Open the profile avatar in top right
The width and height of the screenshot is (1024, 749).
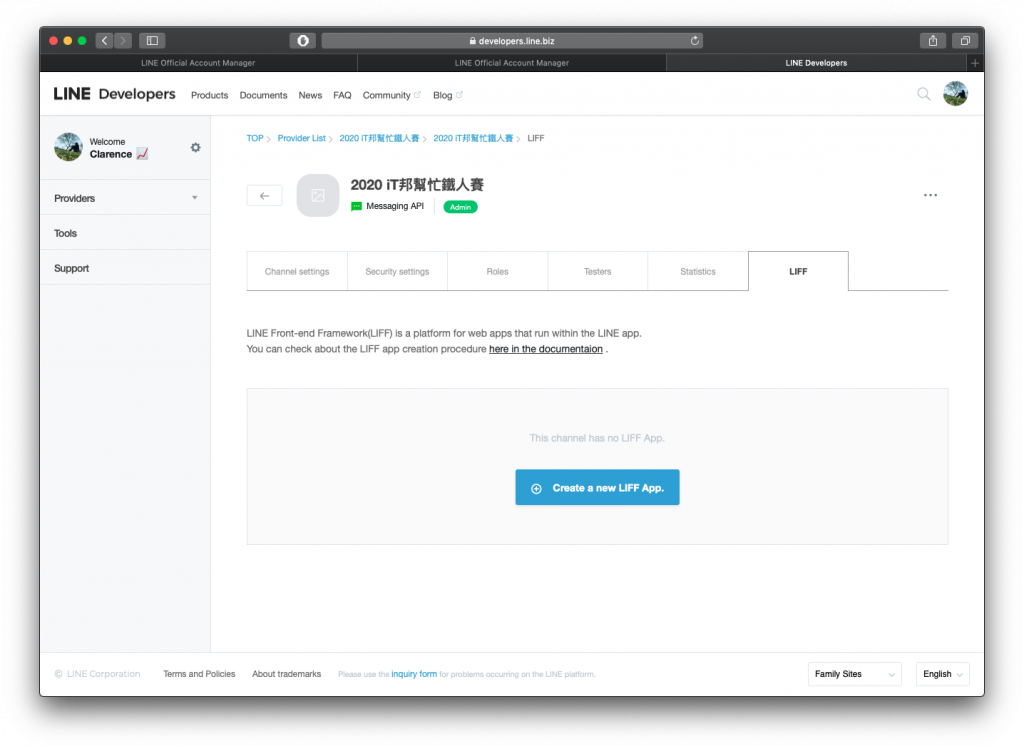coord(955,93)
